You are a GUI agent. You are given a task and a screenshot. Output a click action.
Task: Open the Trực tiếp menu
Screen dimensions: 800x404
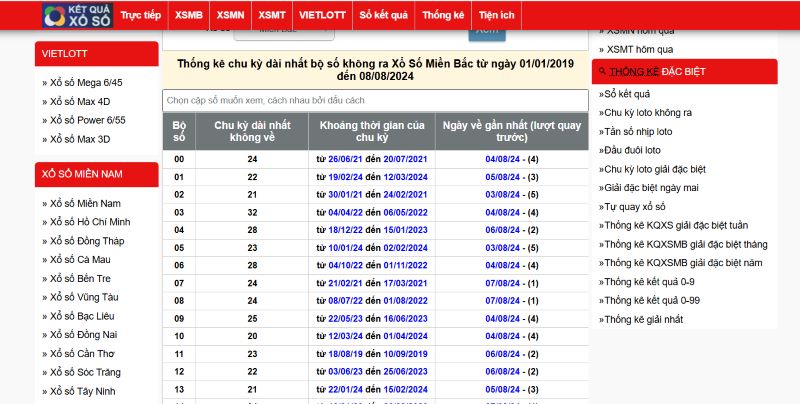(140, 16)
